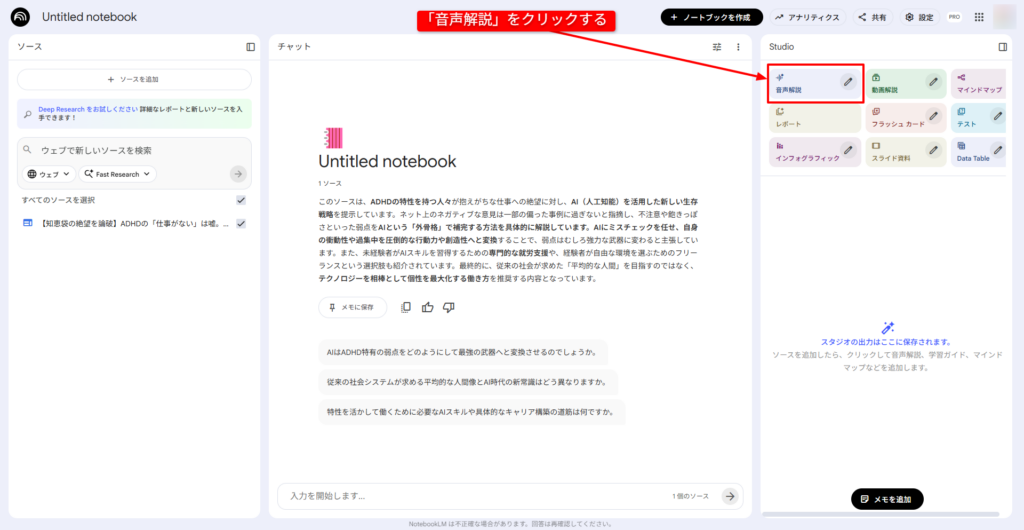Open chat configuration sliders icon
The width and height of the screenshot is (1024, 530).
(x=717, y=47)
